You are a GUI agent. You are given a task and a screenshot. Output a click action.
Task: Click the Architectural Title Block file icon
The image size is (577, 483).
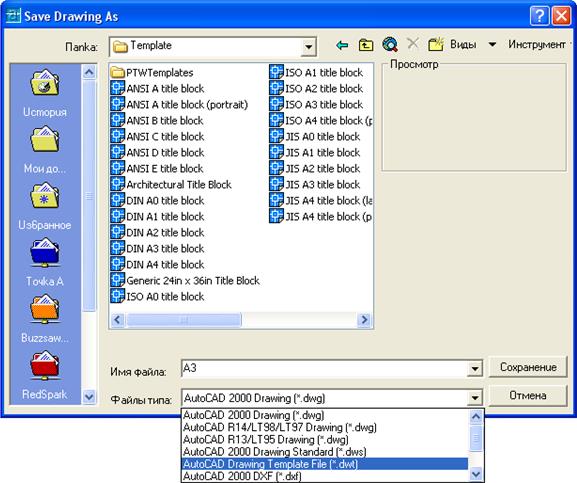coord(117,184)
